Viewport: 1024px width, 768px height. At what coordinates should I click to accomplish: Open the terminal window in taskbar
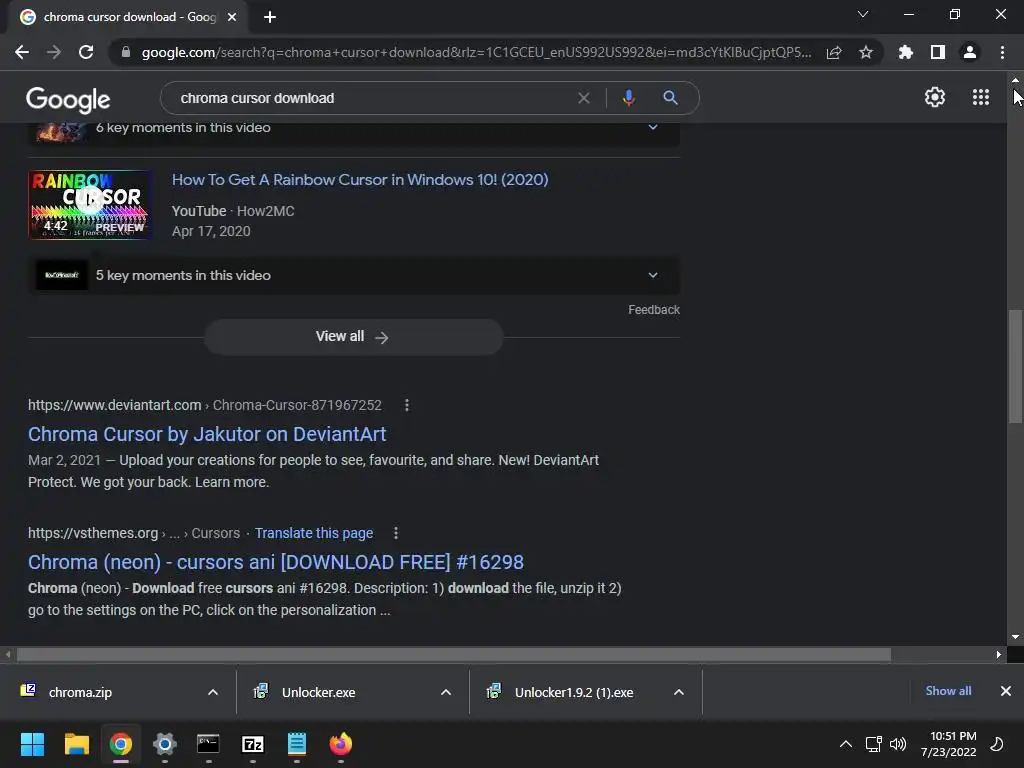[208, 744]
